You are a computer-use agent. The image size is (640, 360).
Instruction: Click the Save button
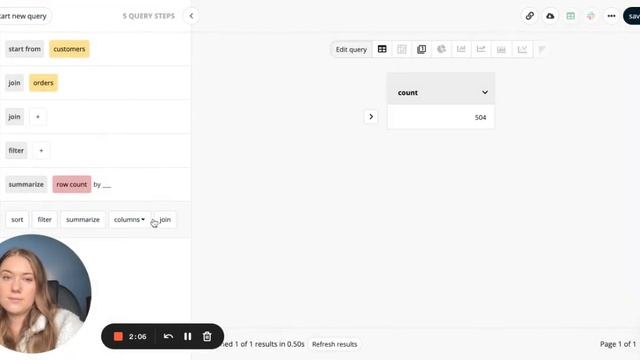[632, 16]
